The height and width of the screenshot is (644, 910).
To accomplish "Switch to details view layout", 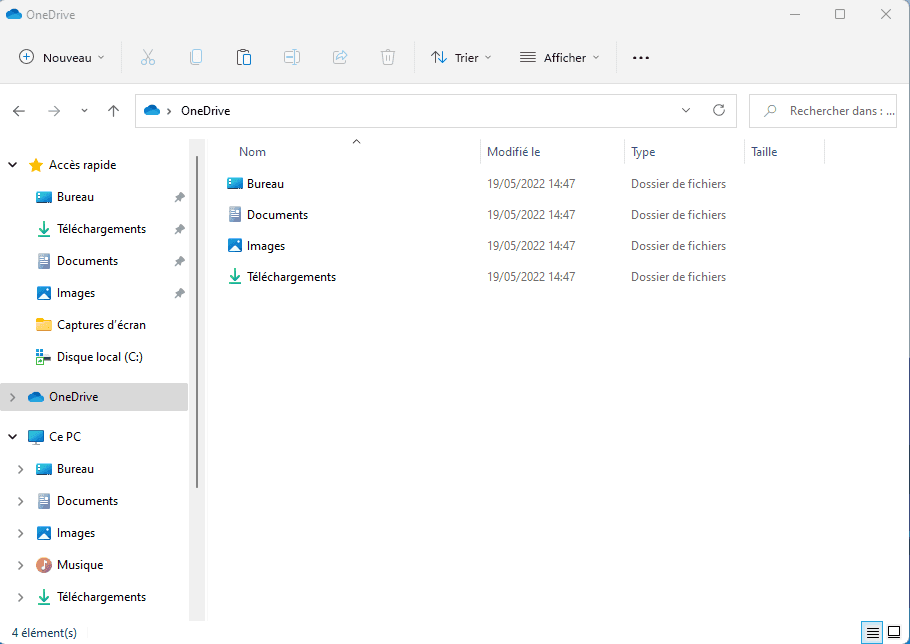I will tap(873, 632).
